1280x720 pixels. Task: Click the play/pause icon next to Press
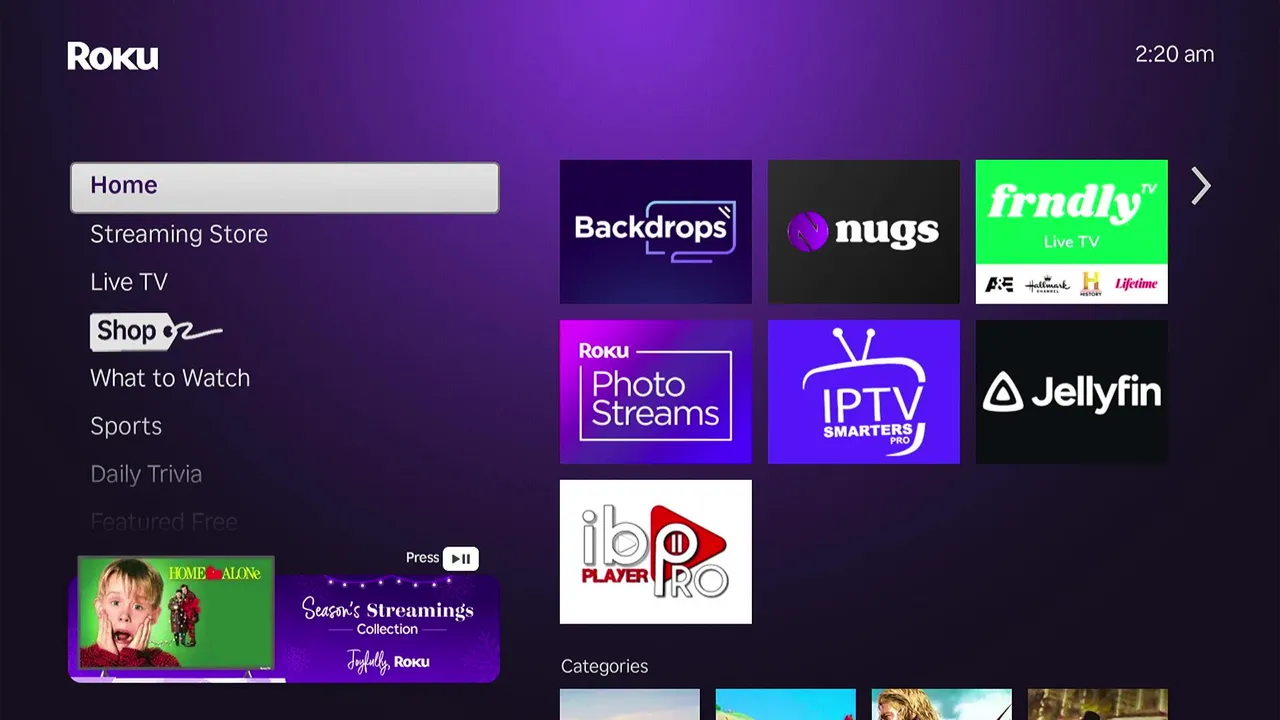click(461, 559)
